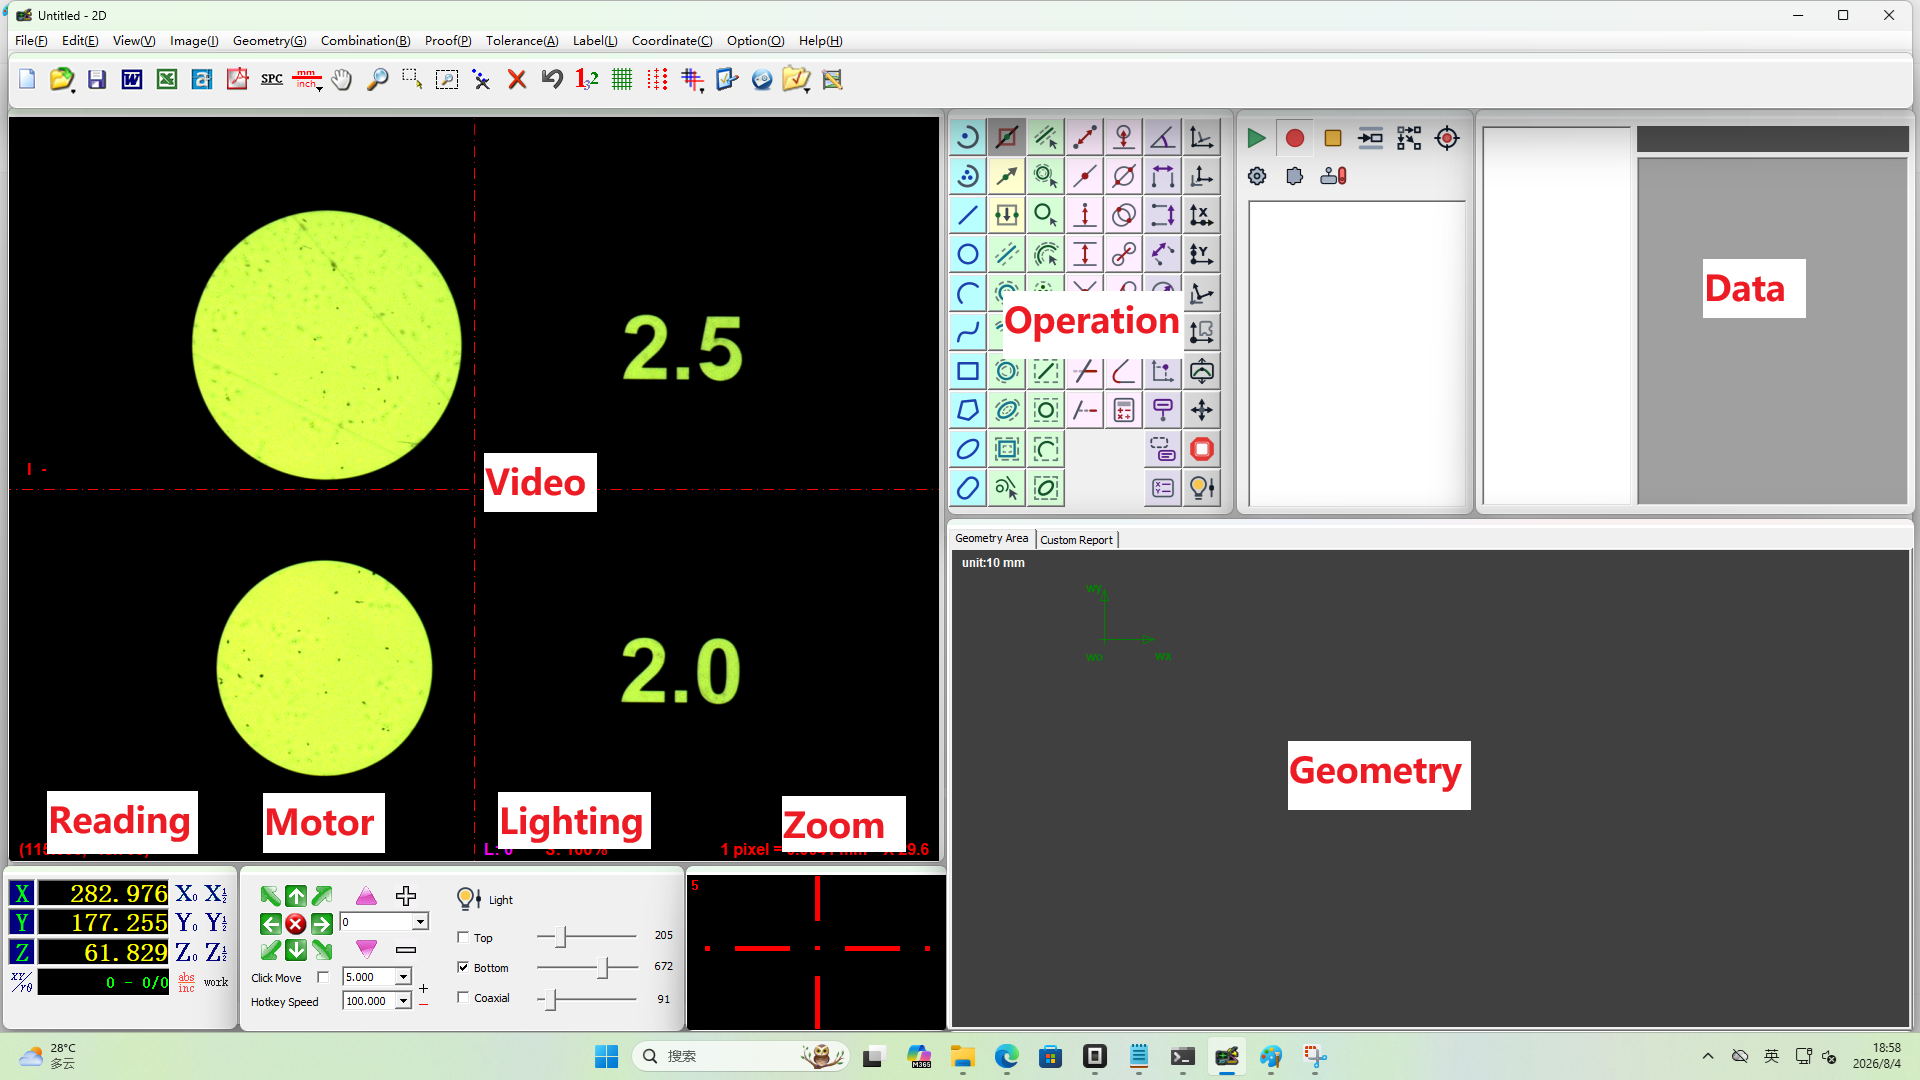Open the calculator tool in operation panel
The width and height of the screenshot is (1920, 1080).
click(1123, 410)
